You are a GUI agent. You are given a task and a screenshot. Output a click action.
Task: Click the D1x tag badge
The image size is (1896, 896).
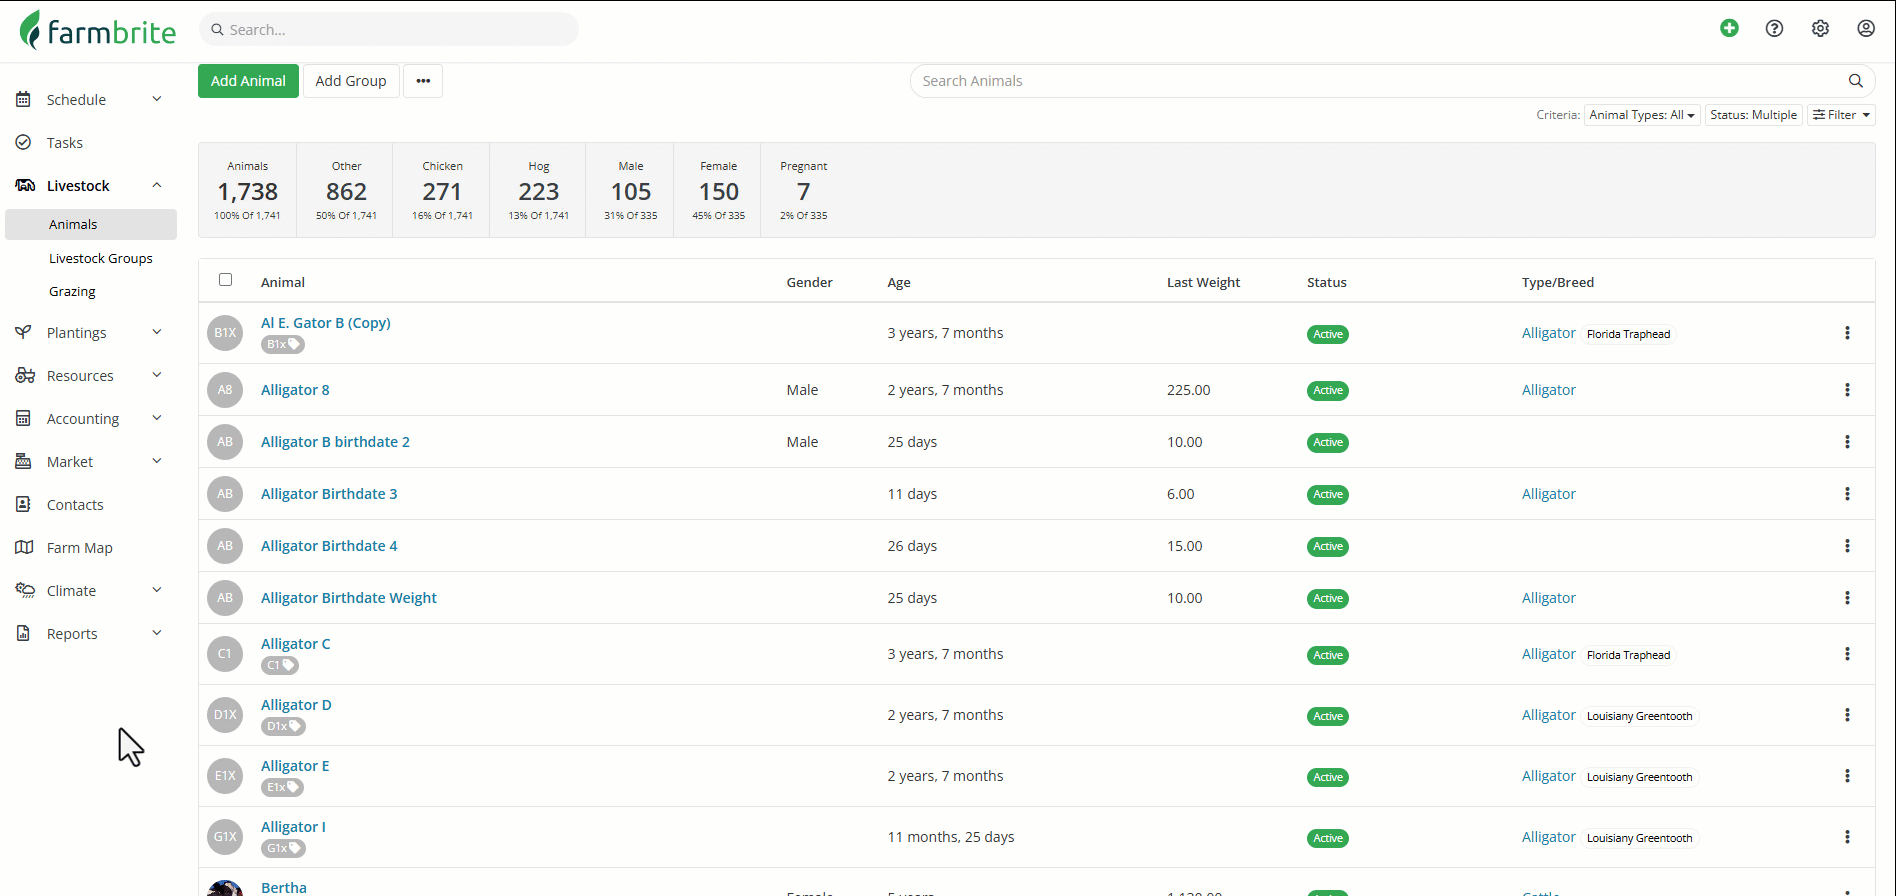283,726
